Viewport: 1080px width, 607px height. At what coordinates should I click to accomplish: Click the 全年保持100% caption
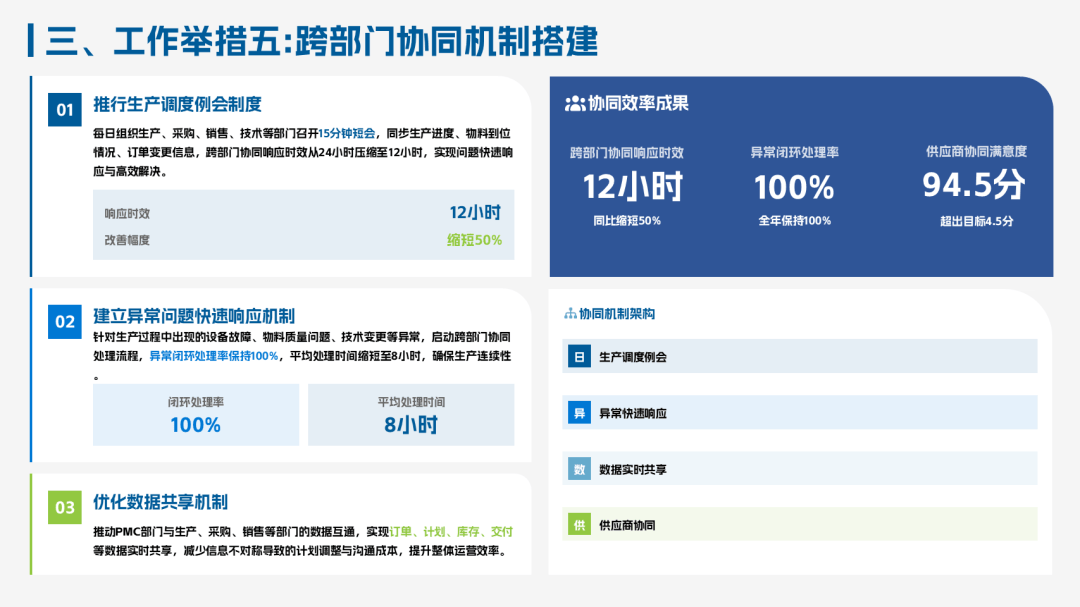[794, 221]
